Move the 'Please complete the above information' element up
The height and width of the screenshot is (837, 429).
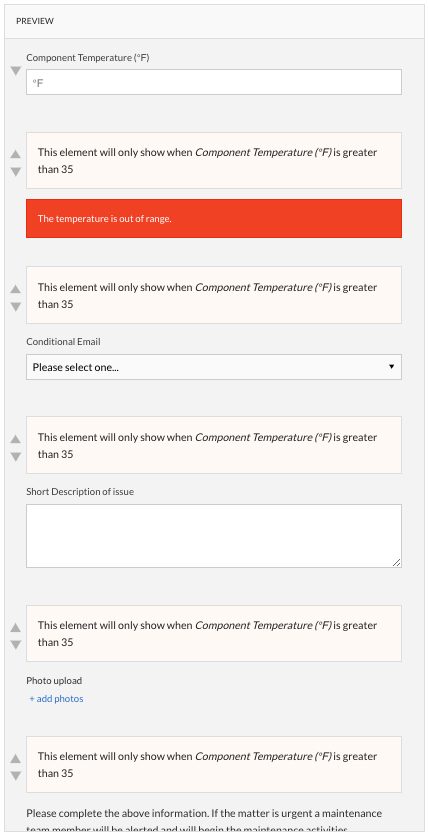pos(16,758)
